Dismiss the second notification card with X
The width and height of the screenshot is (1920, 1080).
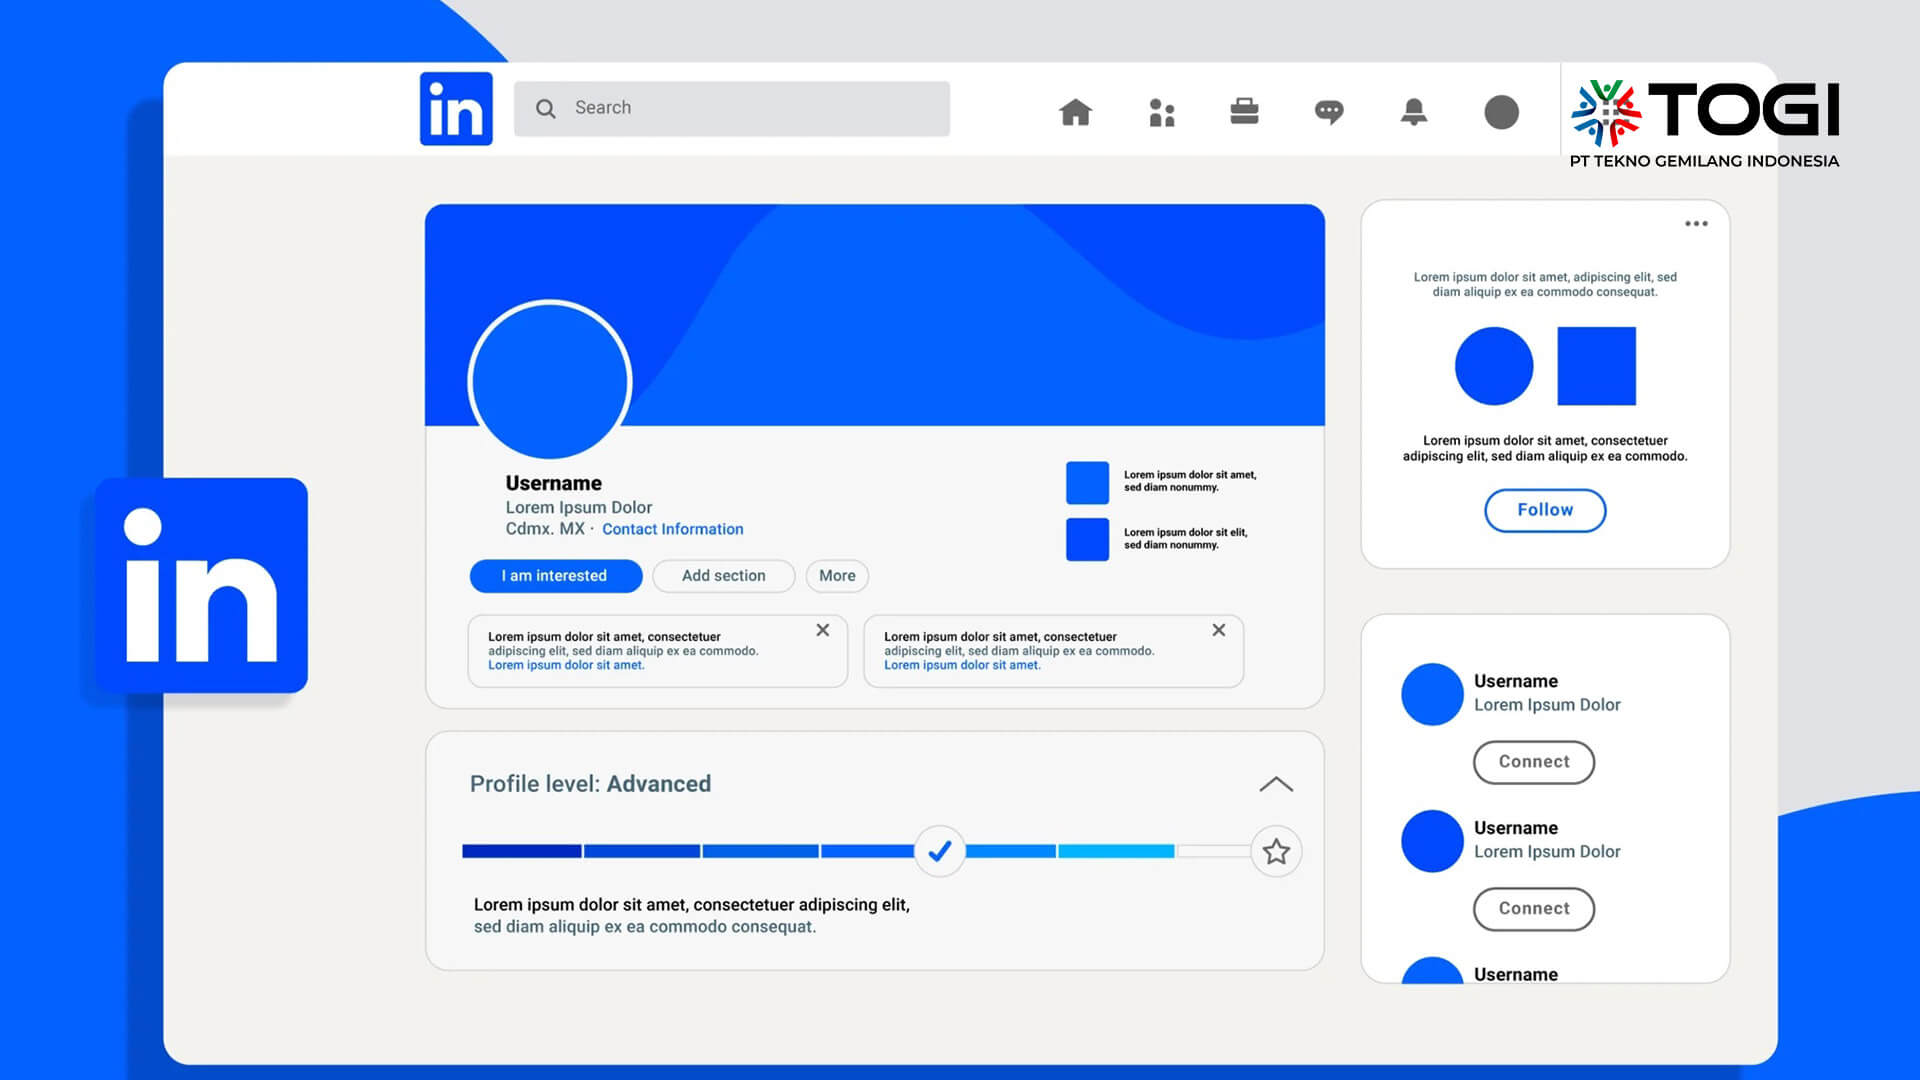coord(1217,629)
